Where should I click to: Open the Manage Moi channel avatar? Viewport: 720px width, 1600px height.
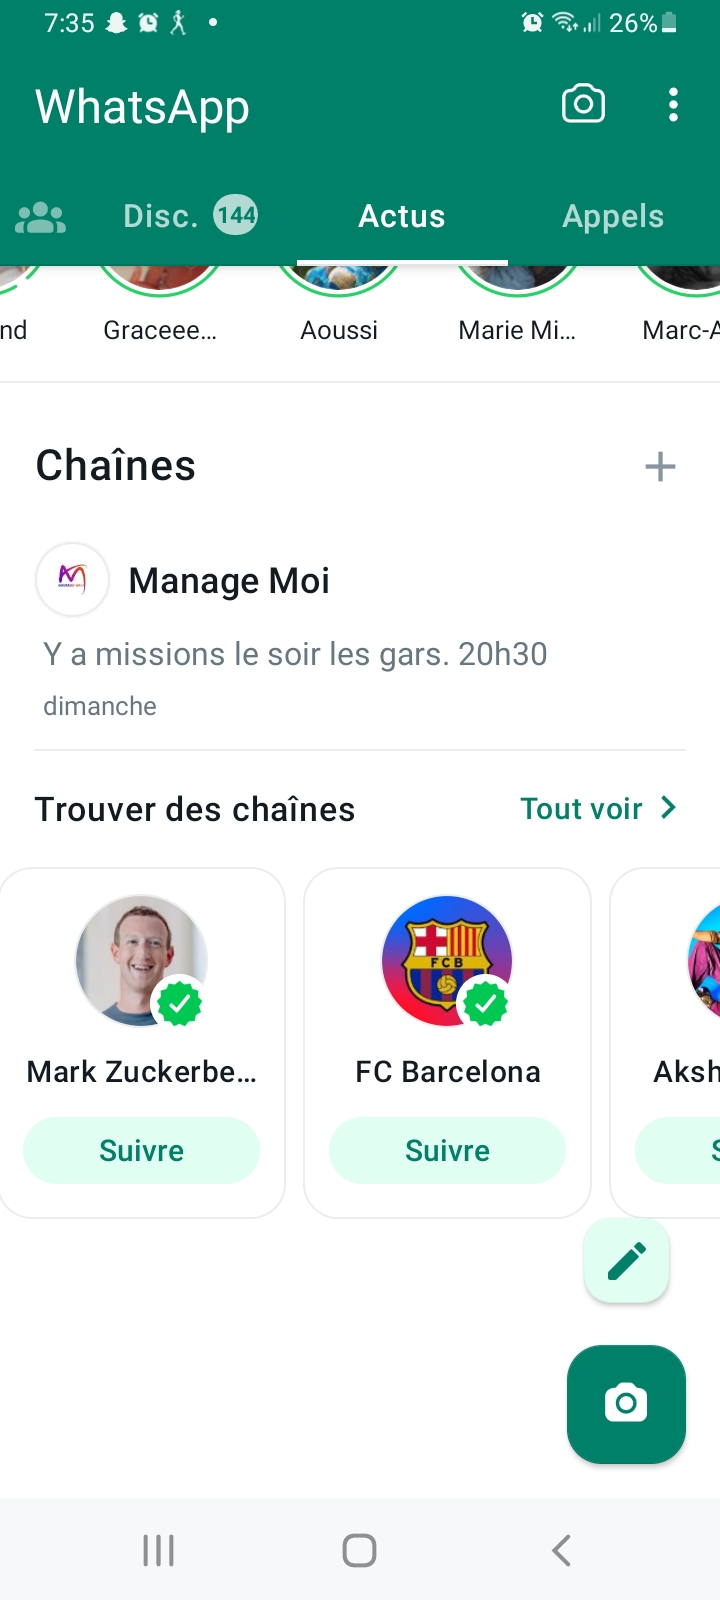[72, 579]
